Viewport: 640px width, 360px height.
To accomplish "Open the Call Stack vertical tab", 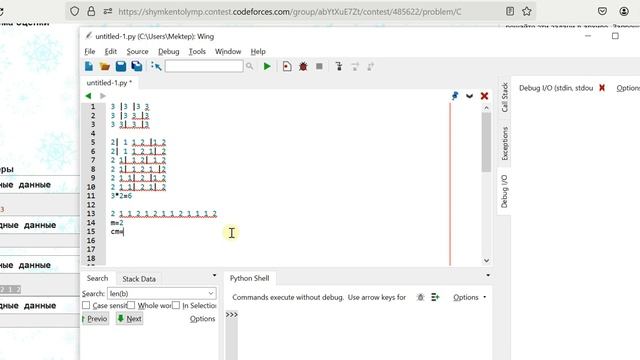I will 504,98.
